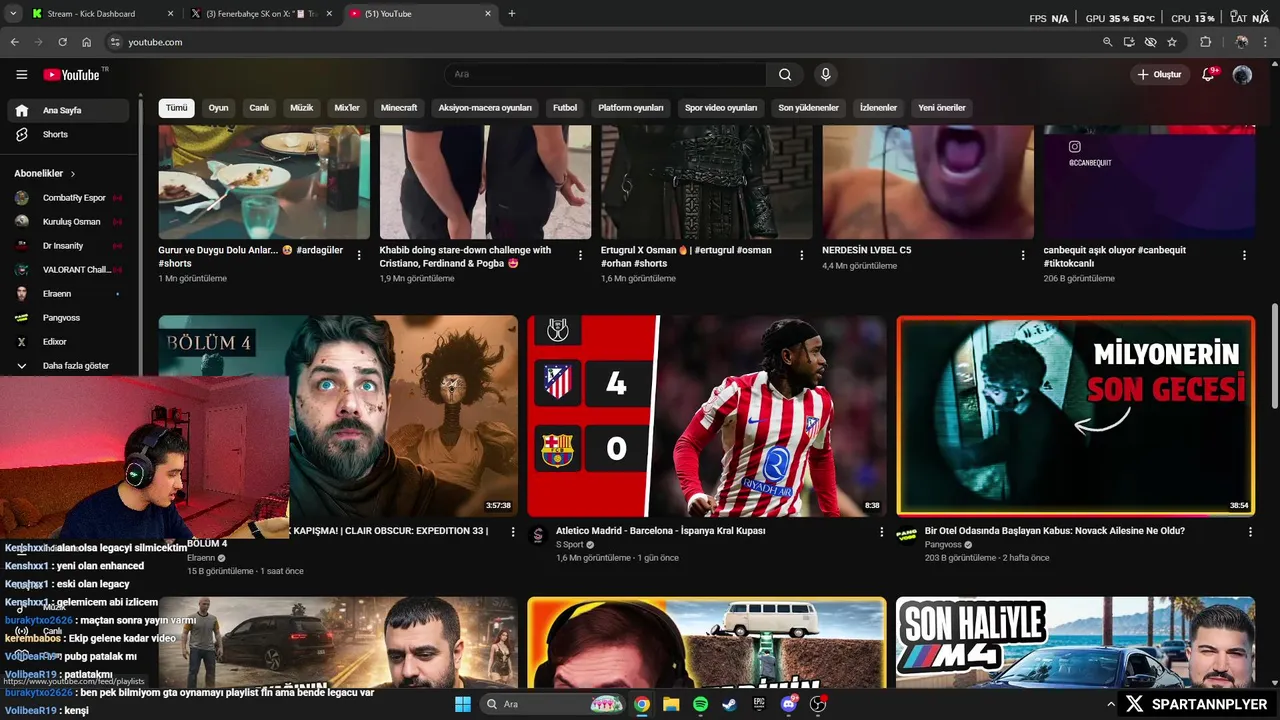Open the browser extensions puzzle icon
This screenshot has width=1280, height=720.
click(1205, 42)
